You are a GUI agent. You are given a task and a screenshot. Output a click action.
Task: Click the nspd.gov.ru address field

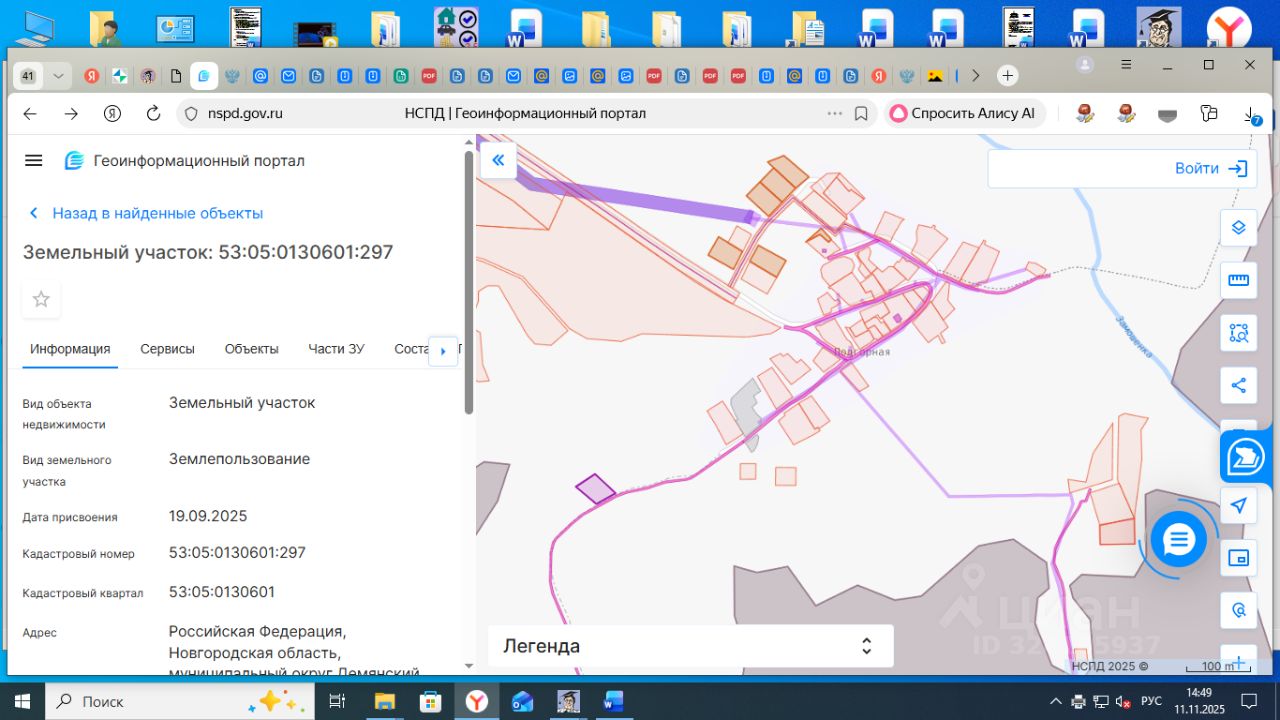[x=245, y=114]
